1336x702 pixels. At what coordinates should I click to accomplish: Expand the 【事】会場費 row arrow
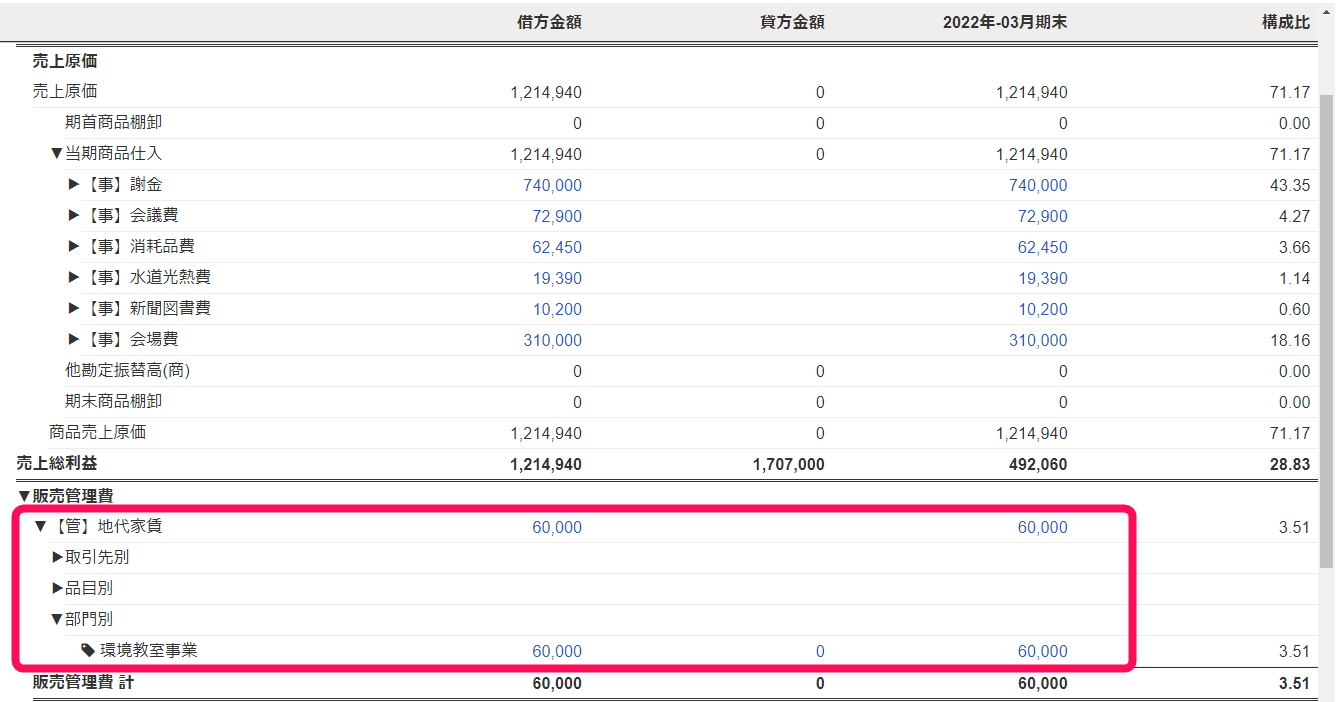pos(74,340)
